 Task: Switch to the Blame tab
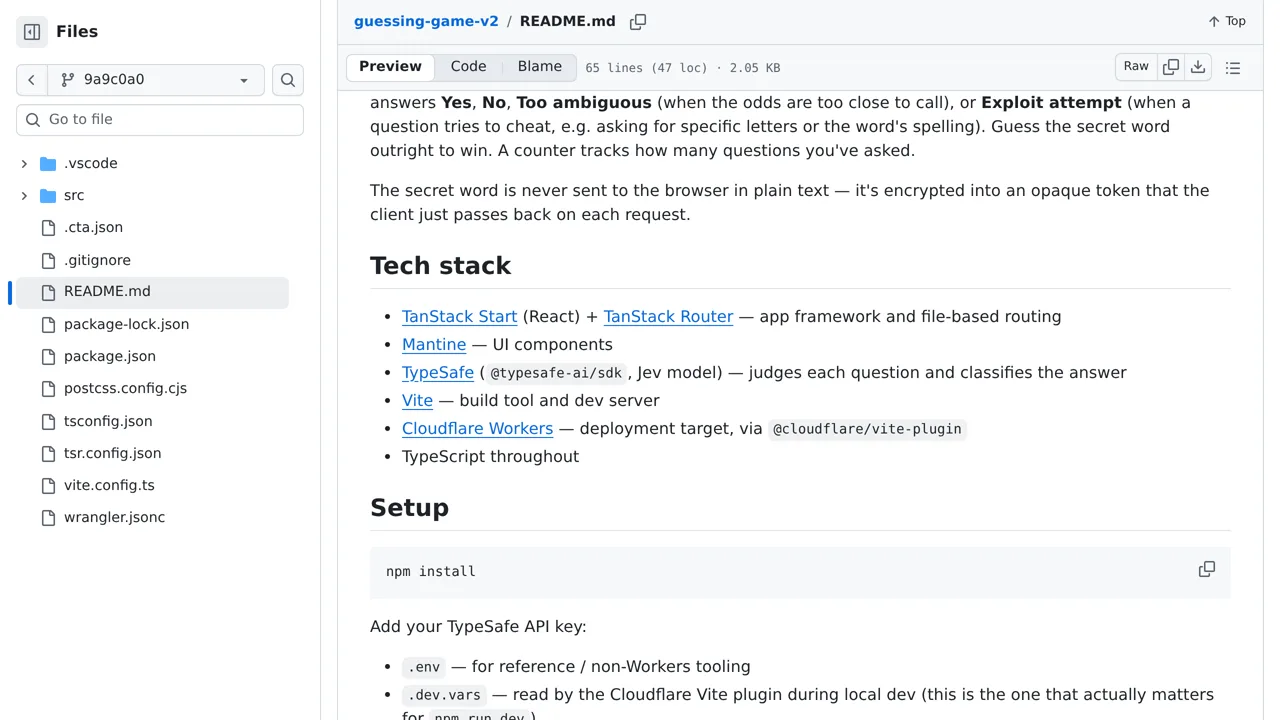(540, 67)
